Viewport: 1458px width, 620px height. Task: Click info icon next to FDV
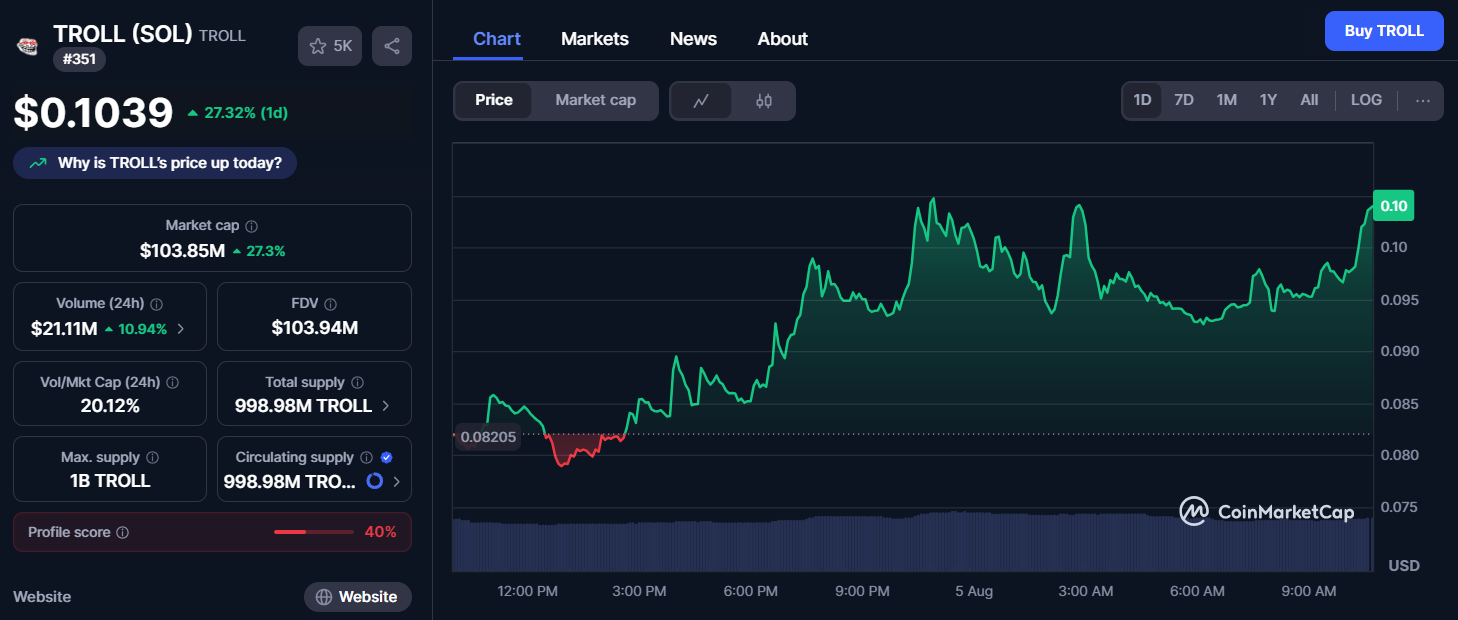[331, 304]
